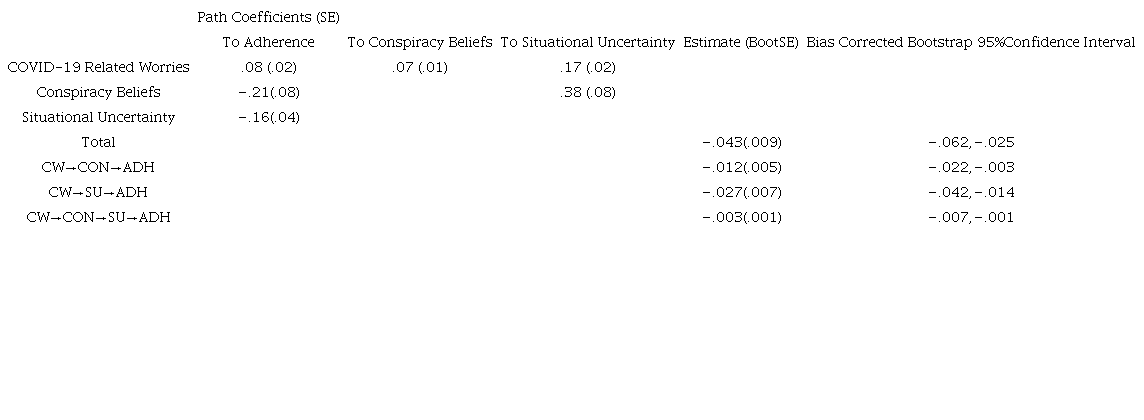Click the '−.042,−.014' confidence interval cell

[970, 193]
